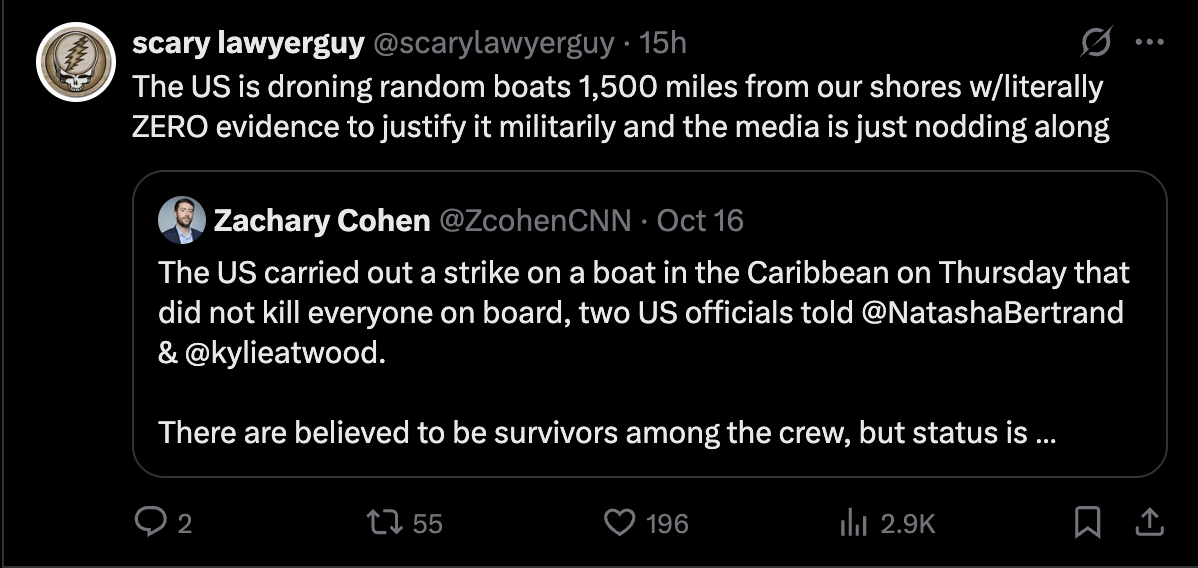Open scary lawyerguy's skull profile avatar
Image resolution: width=1198 pixels, height=568 pixels.
pyautogui.click(x=79, y=62)
